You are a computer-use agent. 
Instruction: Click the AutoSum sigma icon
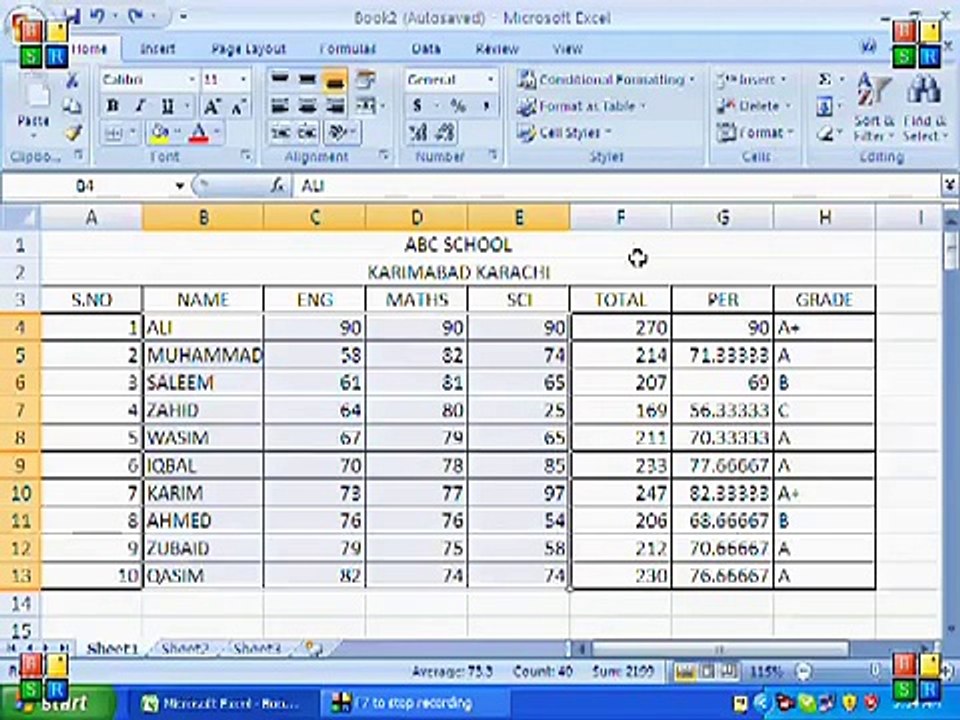pos(825,80)
